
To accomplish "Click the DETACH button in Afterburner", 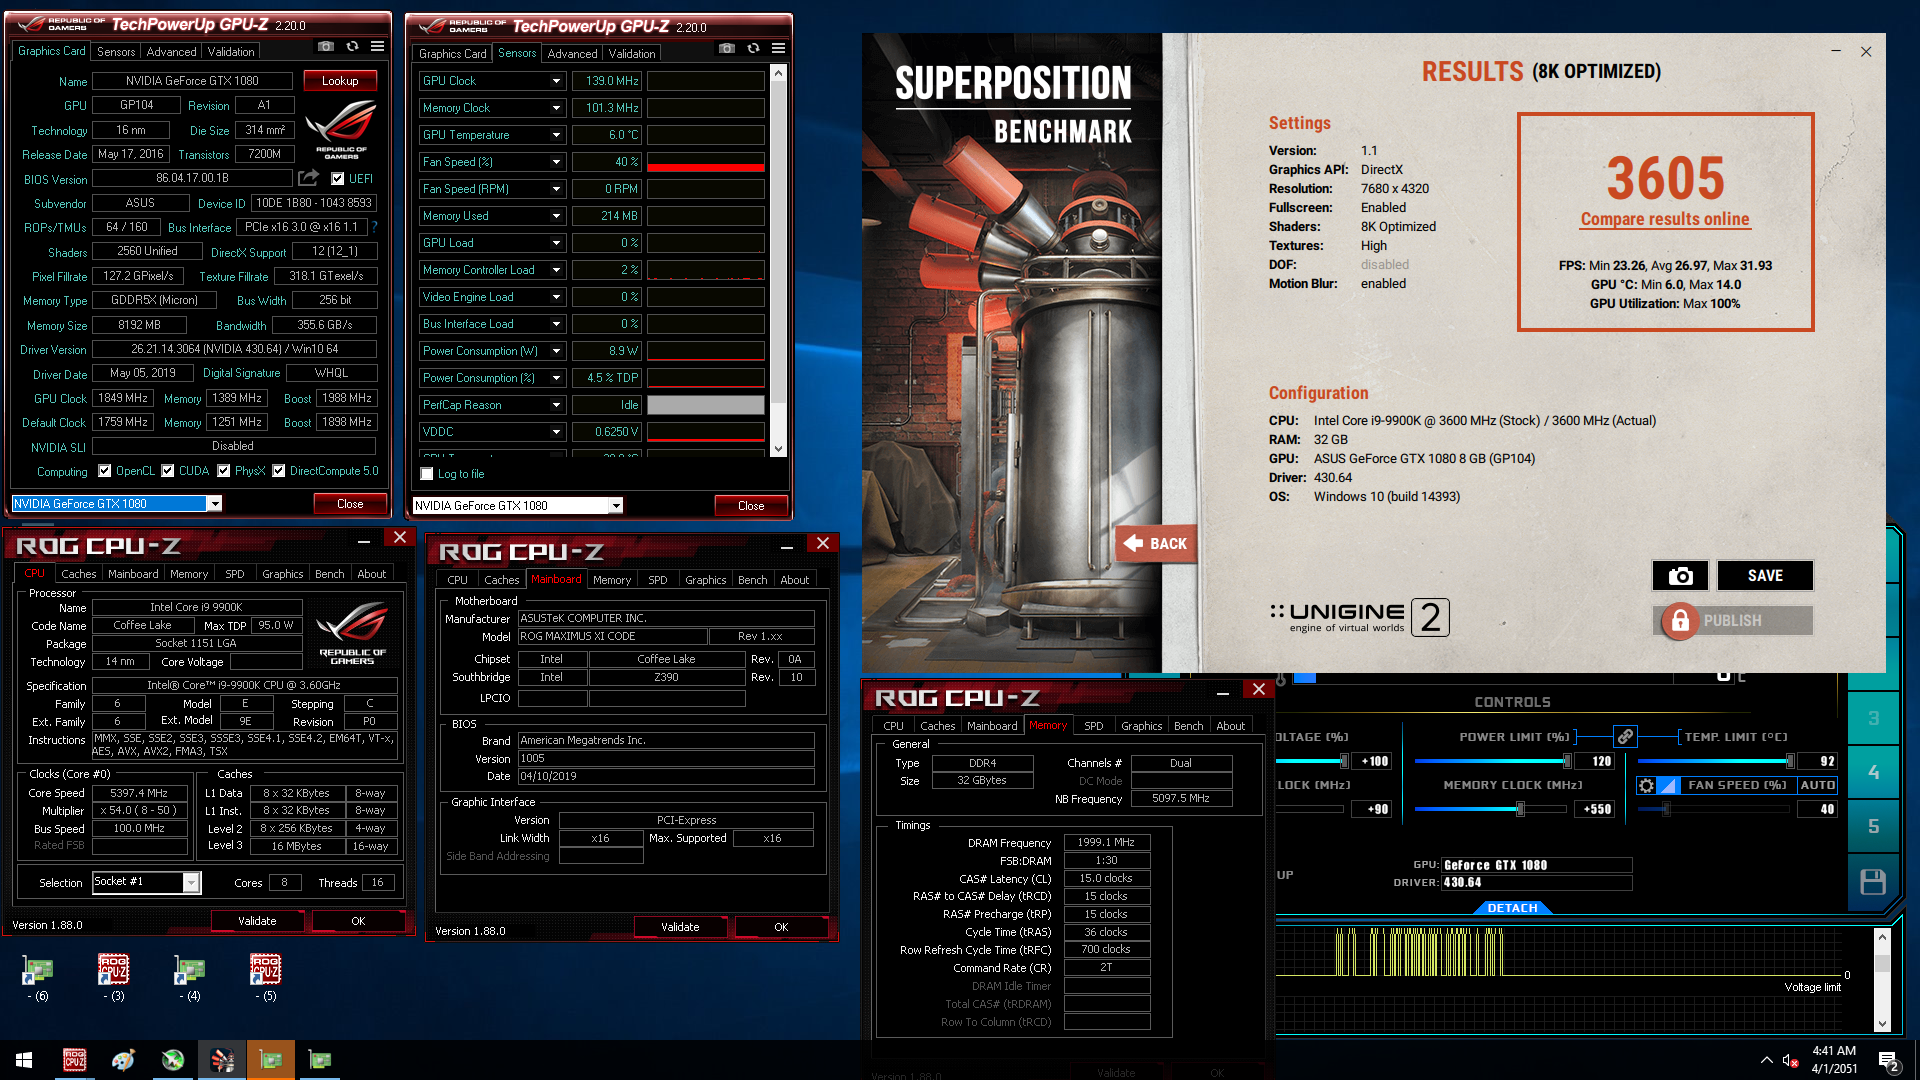I will 1512,908.
